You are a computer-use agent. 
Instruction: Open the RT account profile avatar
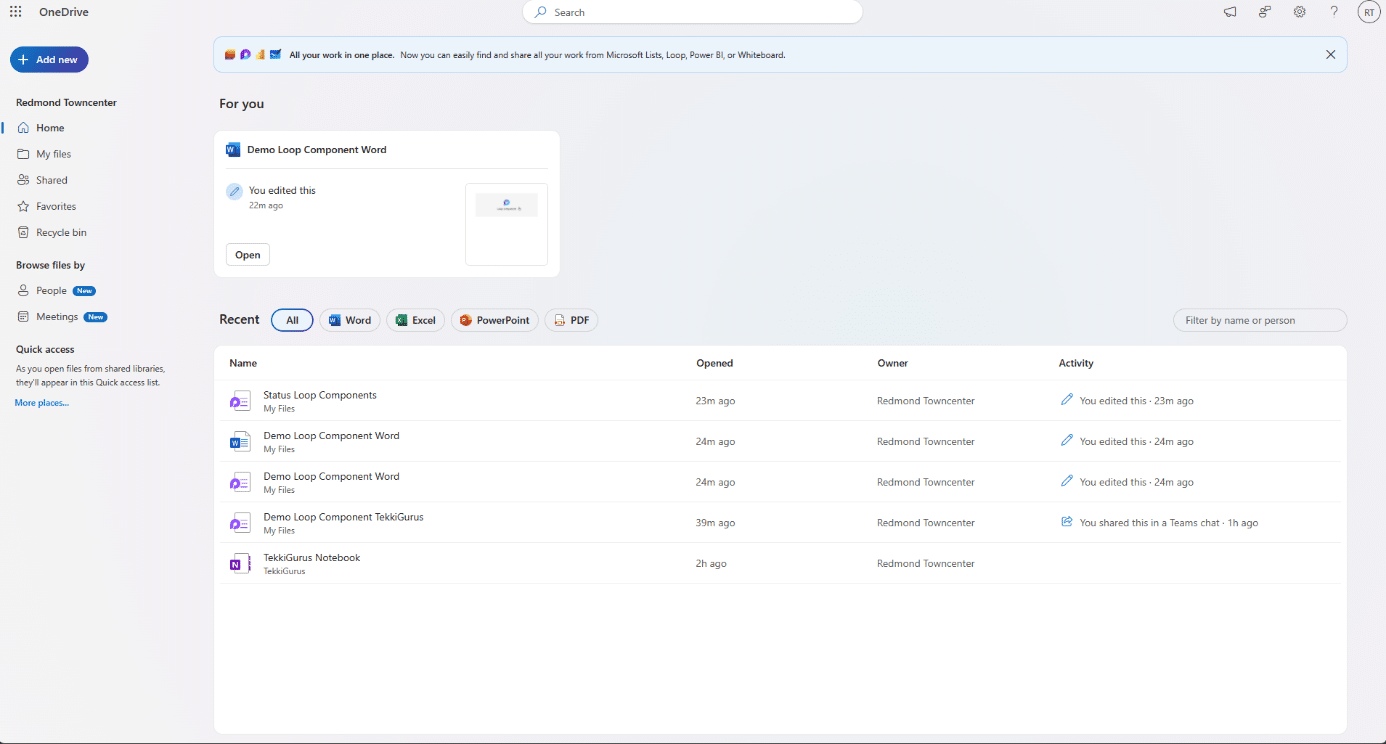[1368, 12]
